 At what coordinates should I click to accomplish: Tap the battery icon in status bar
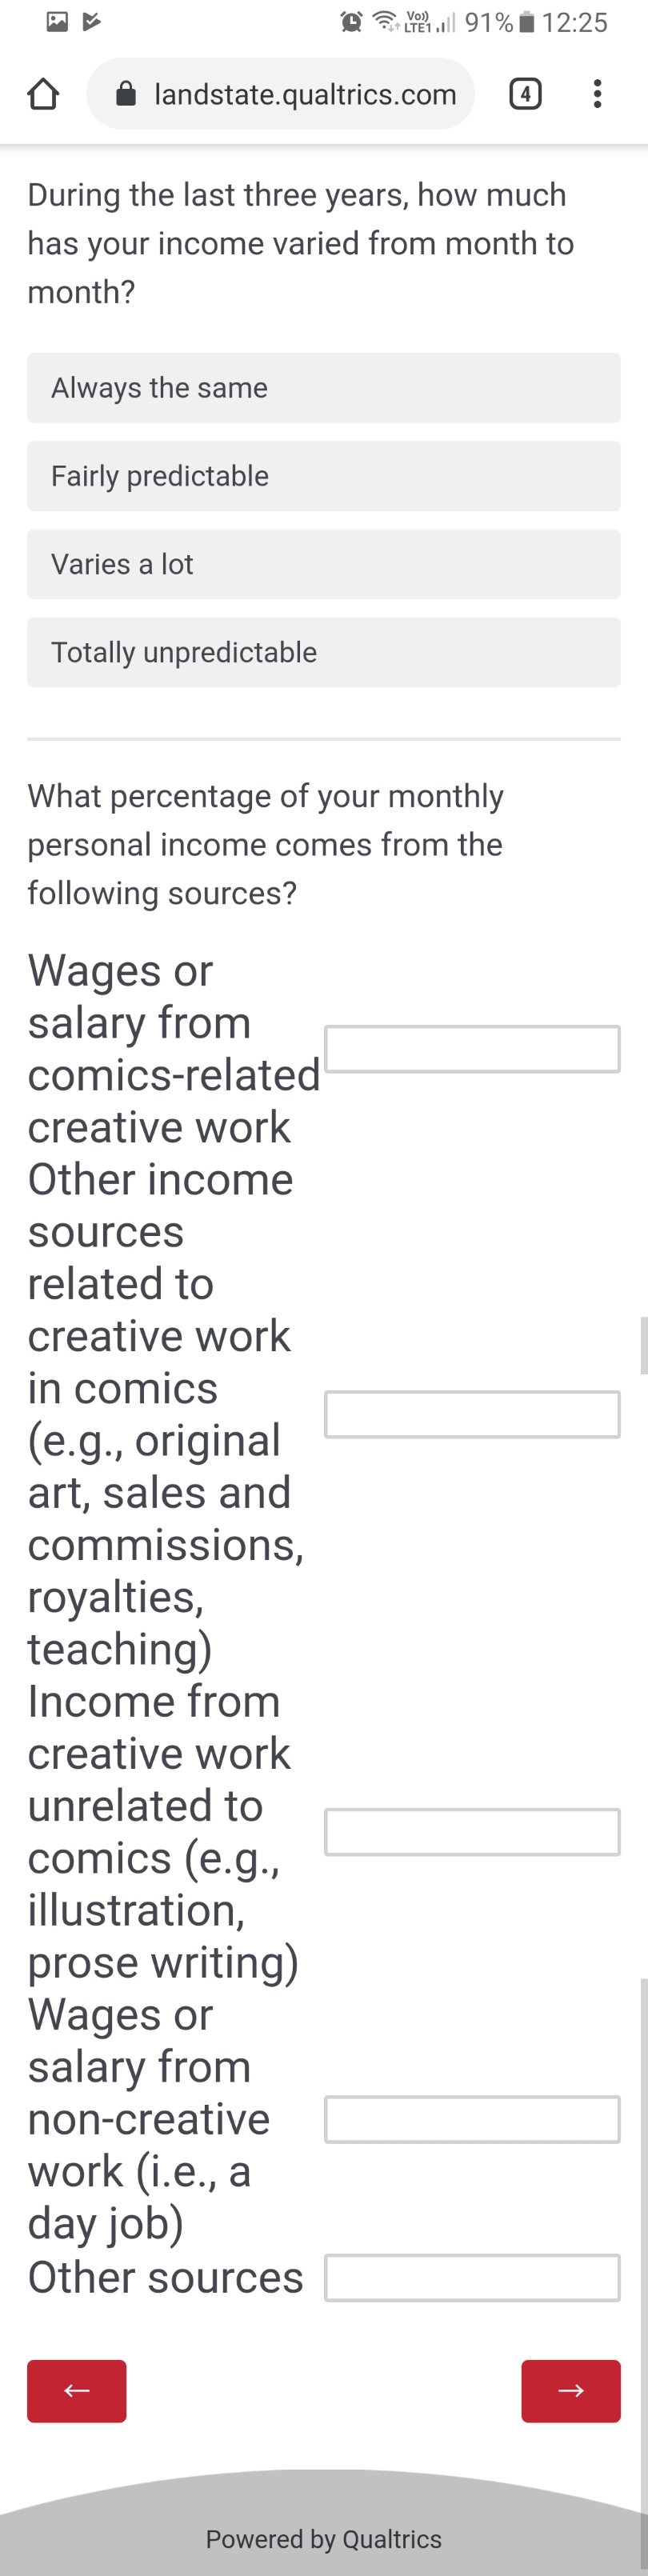tap(527, 22)
